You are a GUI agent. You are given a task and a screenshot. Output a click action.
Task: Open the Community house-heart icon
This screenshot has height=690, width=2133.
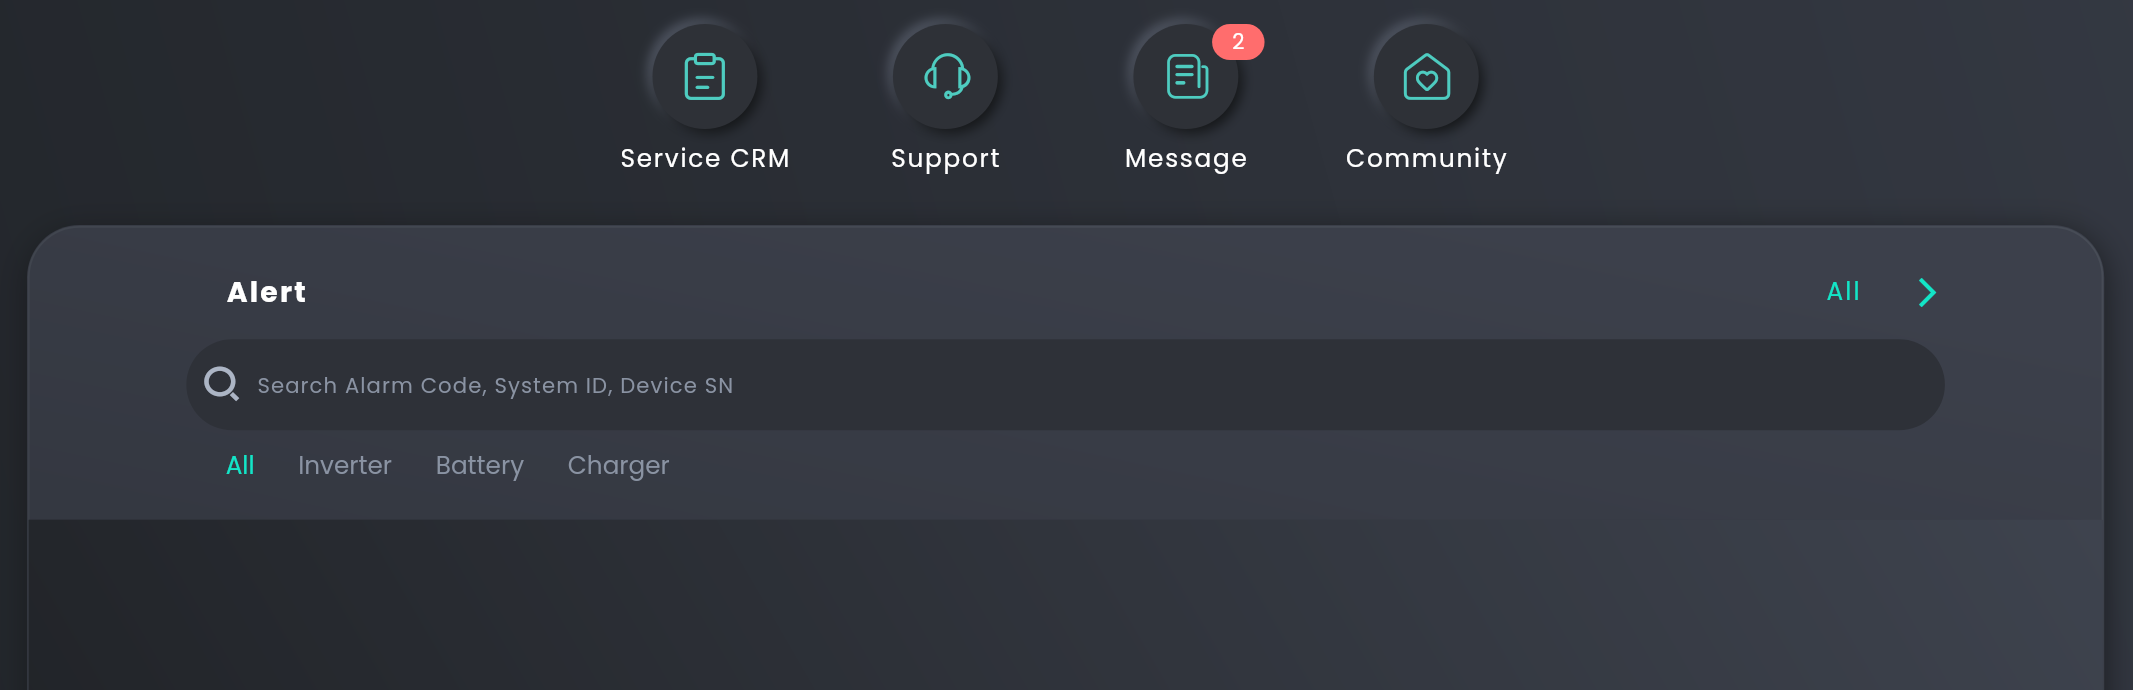pos(1427,77)
